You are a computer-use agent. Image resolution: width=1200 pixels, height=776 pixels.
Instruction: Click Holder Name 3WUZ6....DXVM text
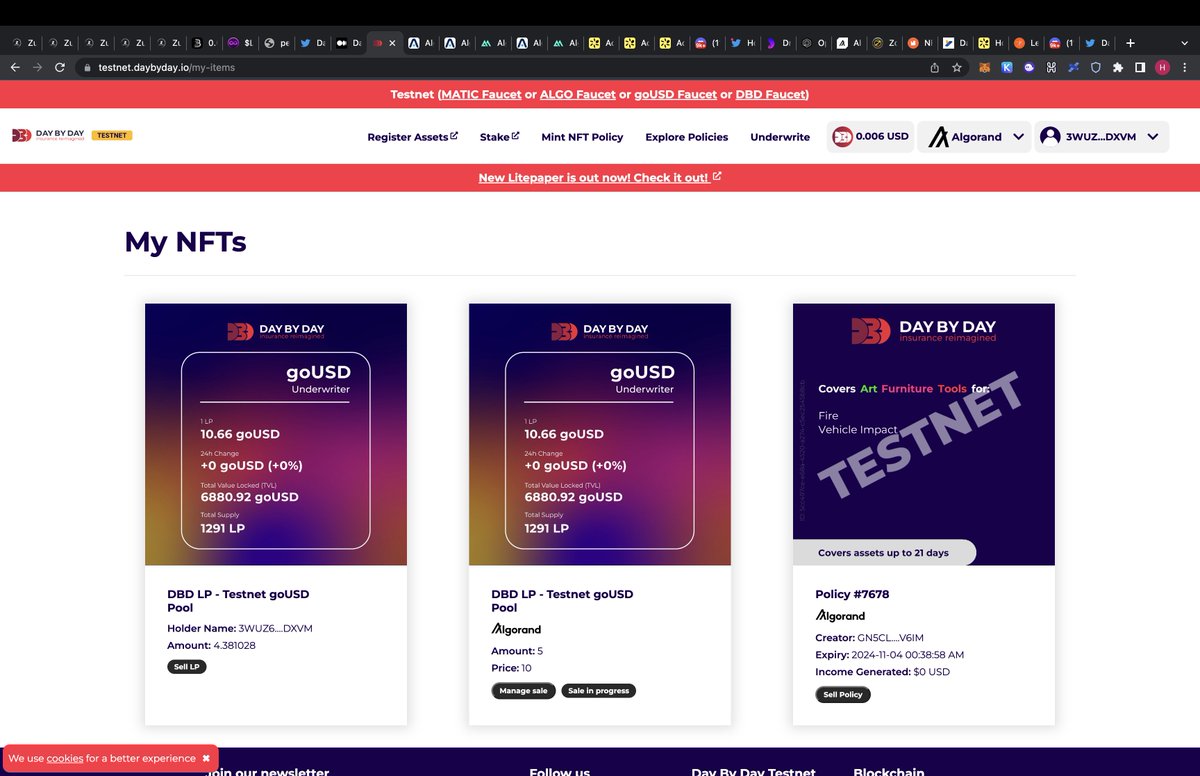tap(240, 628)
